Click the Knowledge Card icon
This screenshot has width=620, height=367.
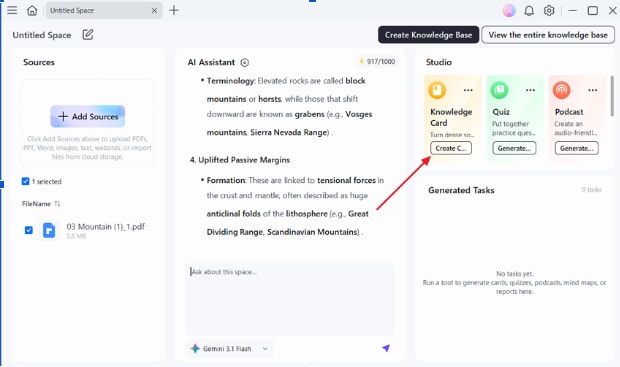point(437,90)
